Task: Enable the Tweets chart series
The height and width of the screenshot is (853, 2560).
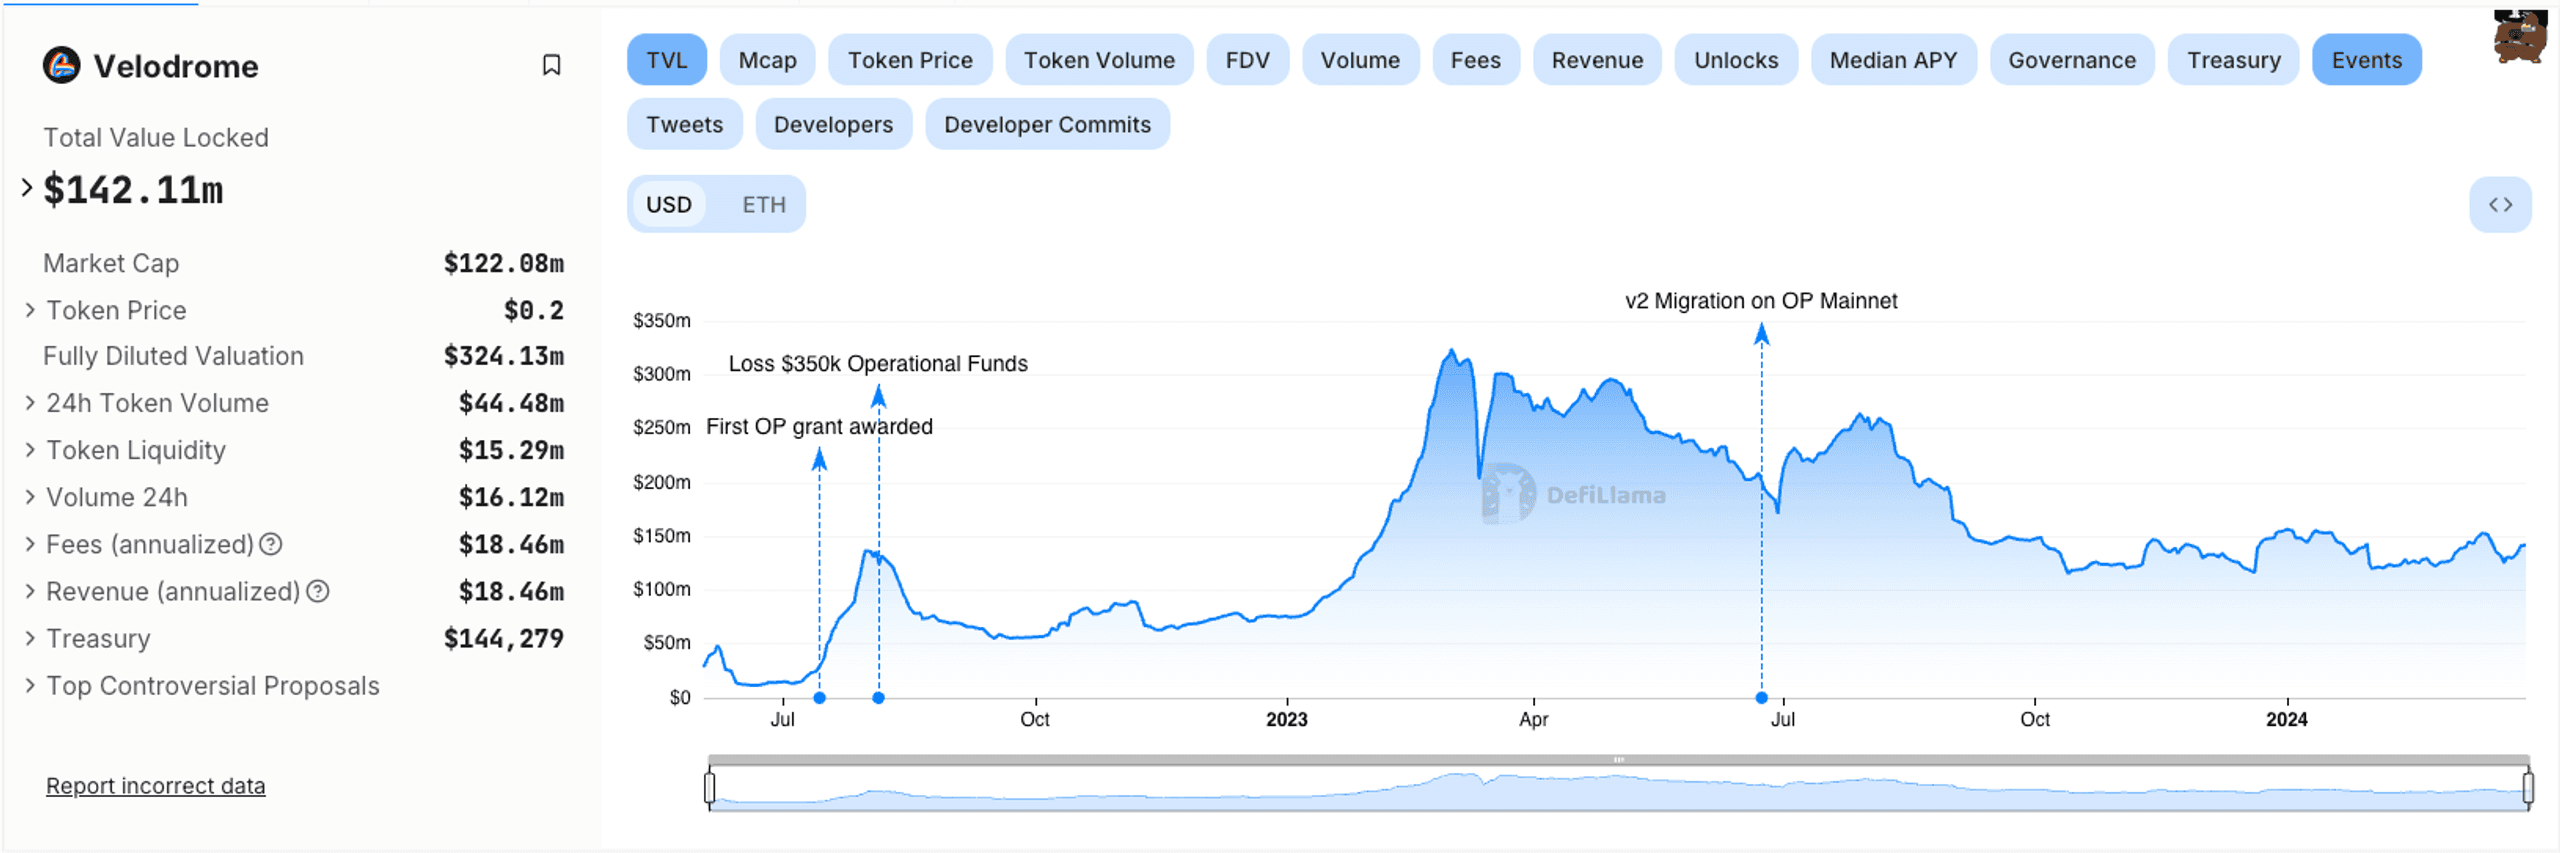Action: (x=685, y=124)
